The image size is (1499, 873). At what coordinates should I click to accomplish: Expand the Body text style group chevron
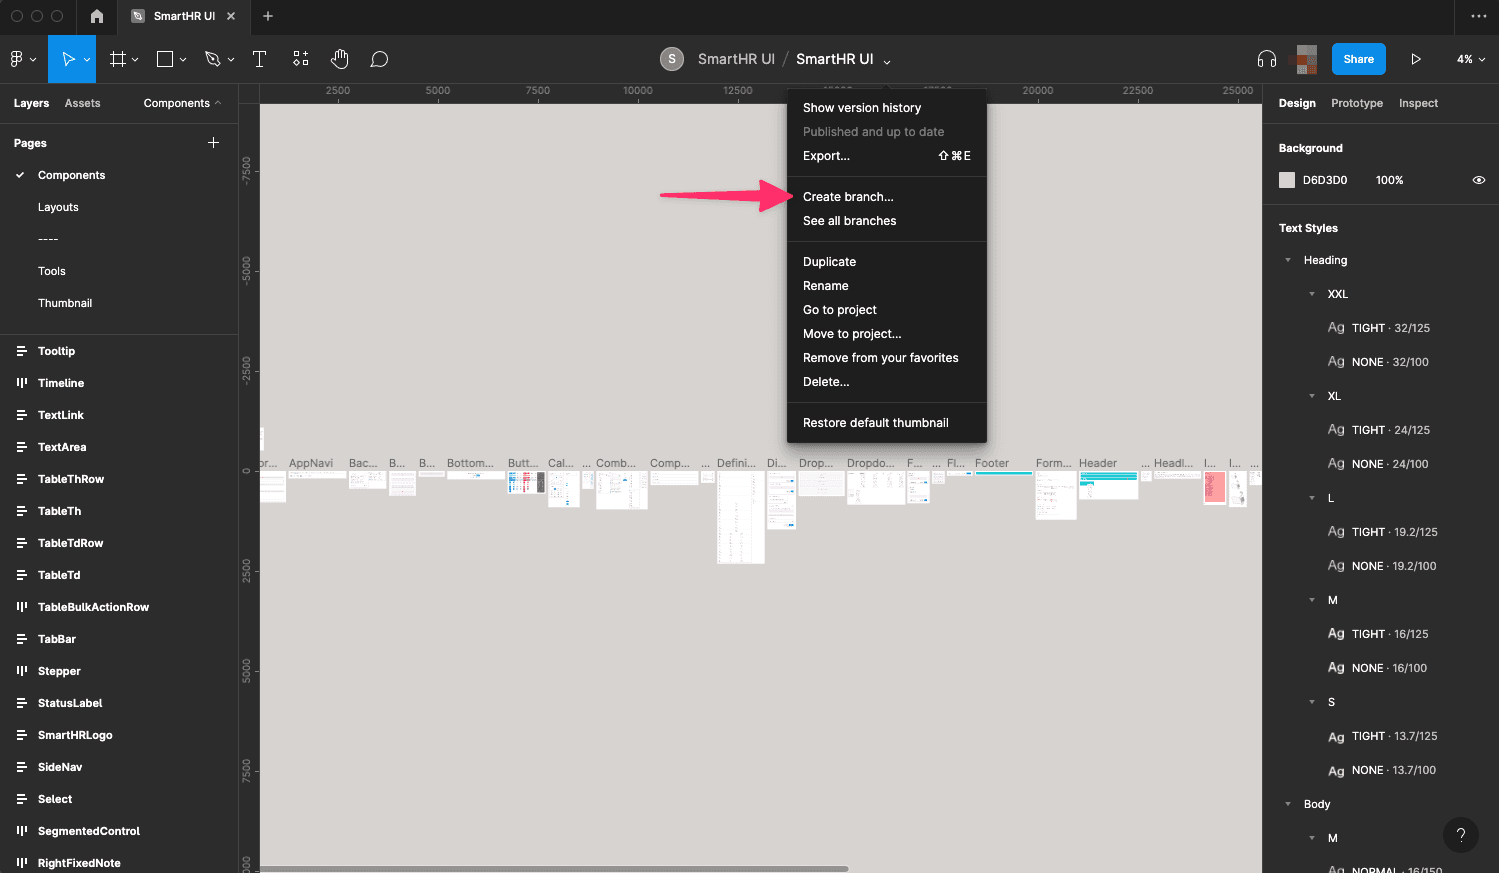[1288, 803]
